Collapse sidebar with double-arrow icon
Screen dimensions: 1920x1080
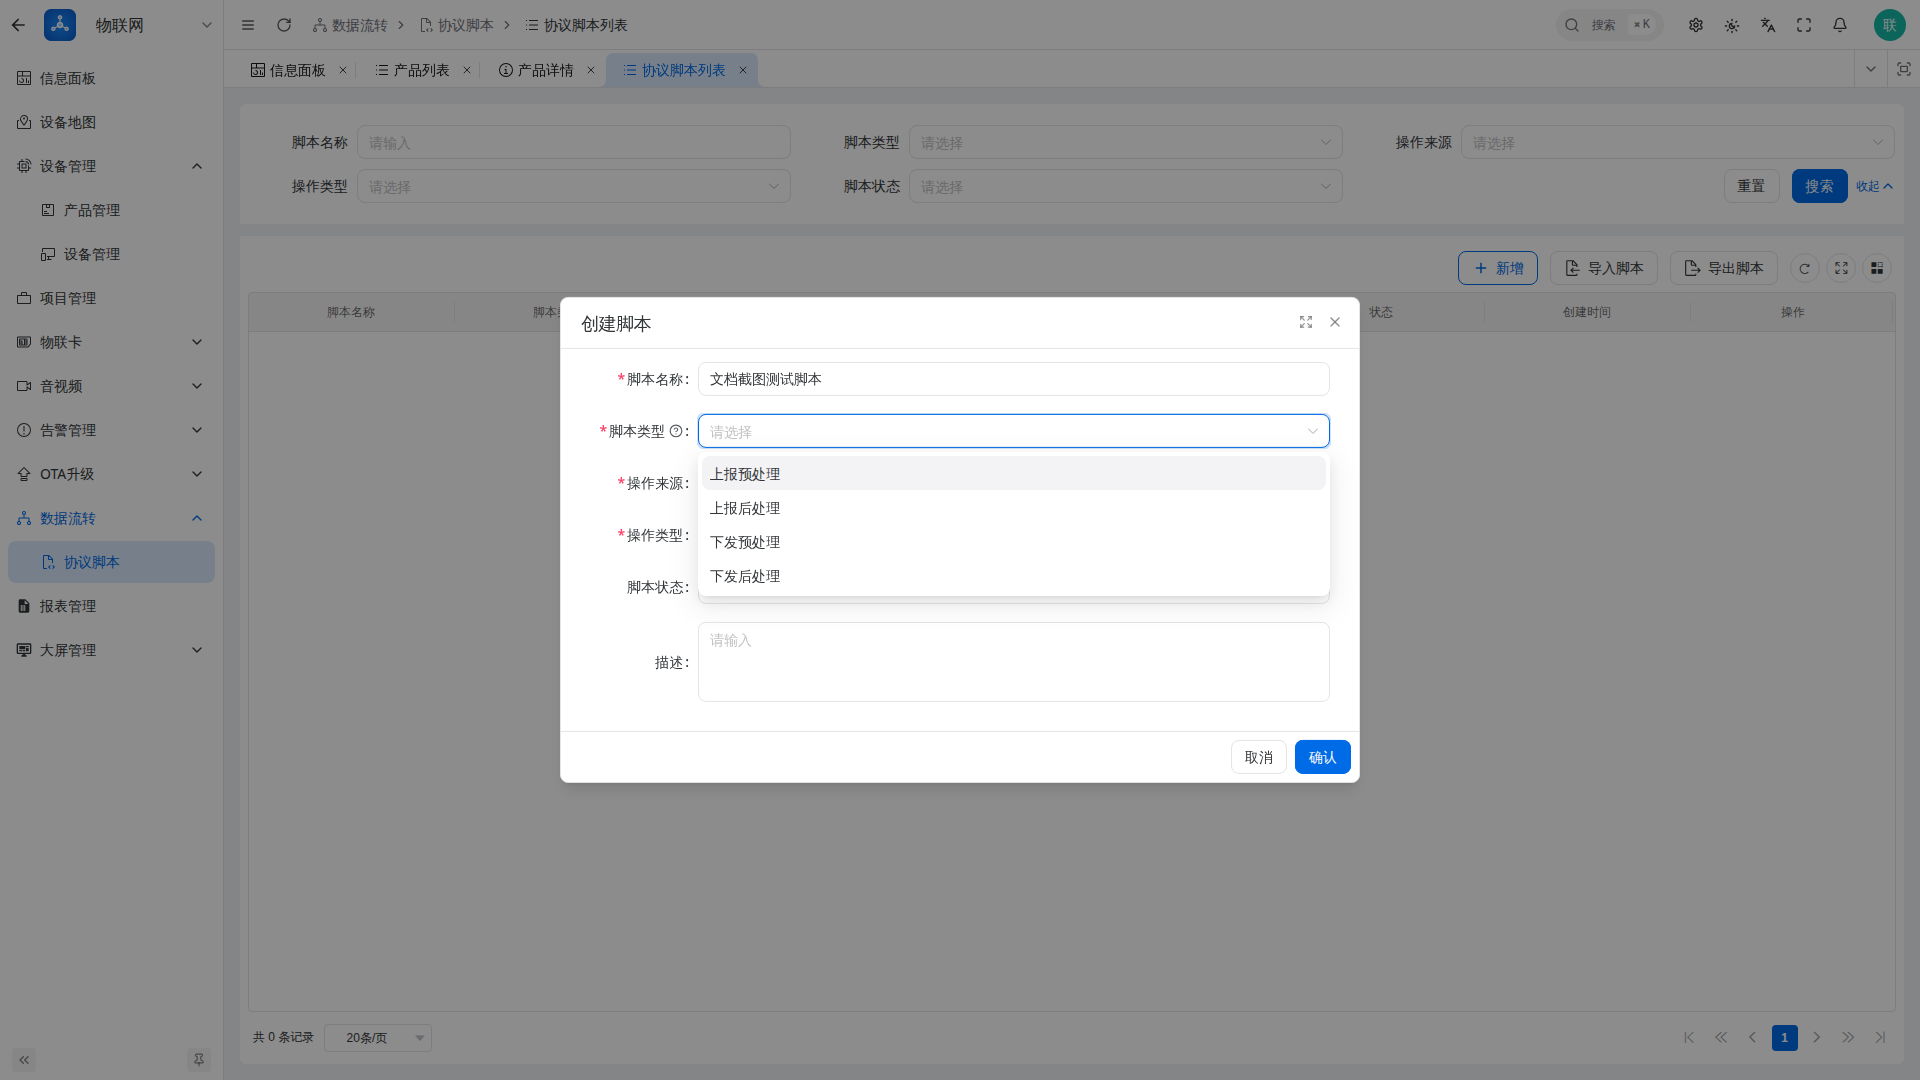tap(24, 1060)
